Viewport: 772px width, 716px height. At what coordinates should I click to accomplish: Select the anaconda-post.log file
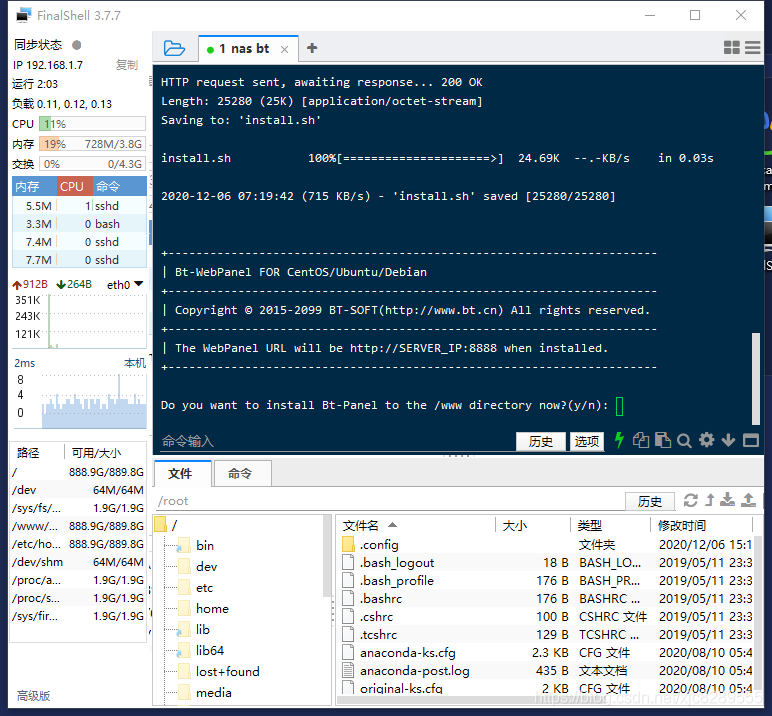(x=547, y=671)
